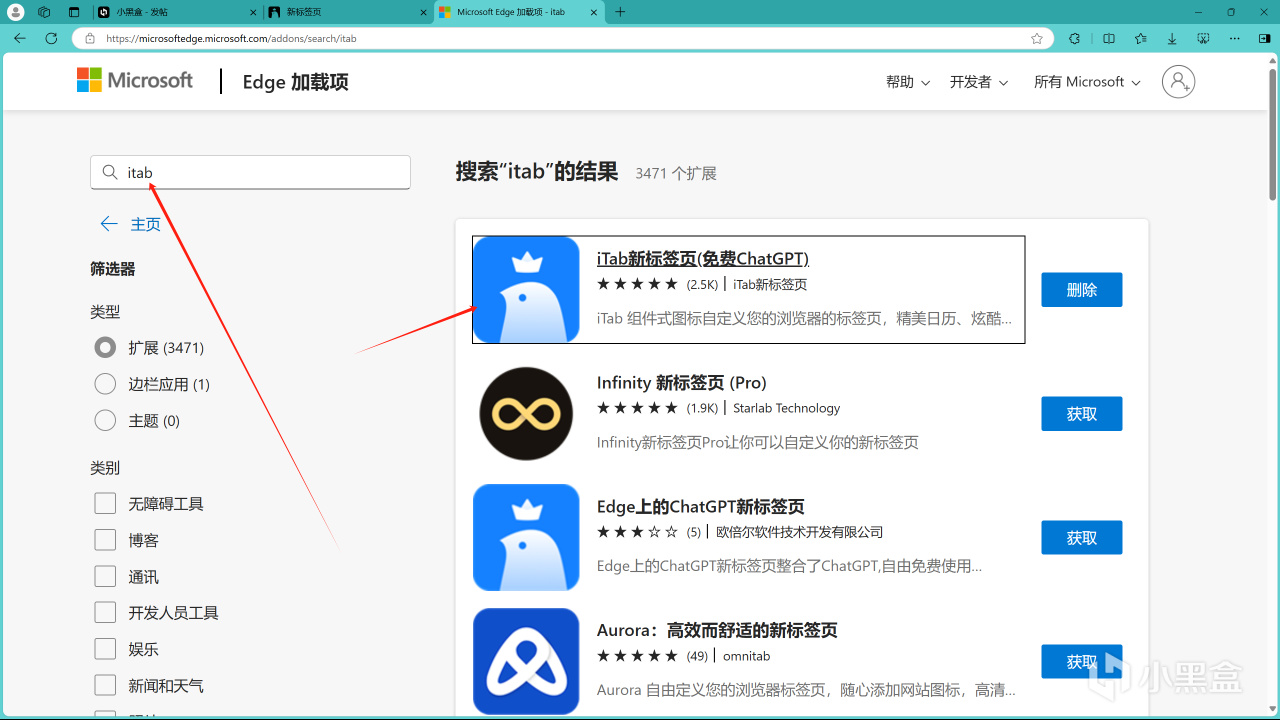Click the browser address bar URL
Viewport: 1280px width, 720px height.
231,39
